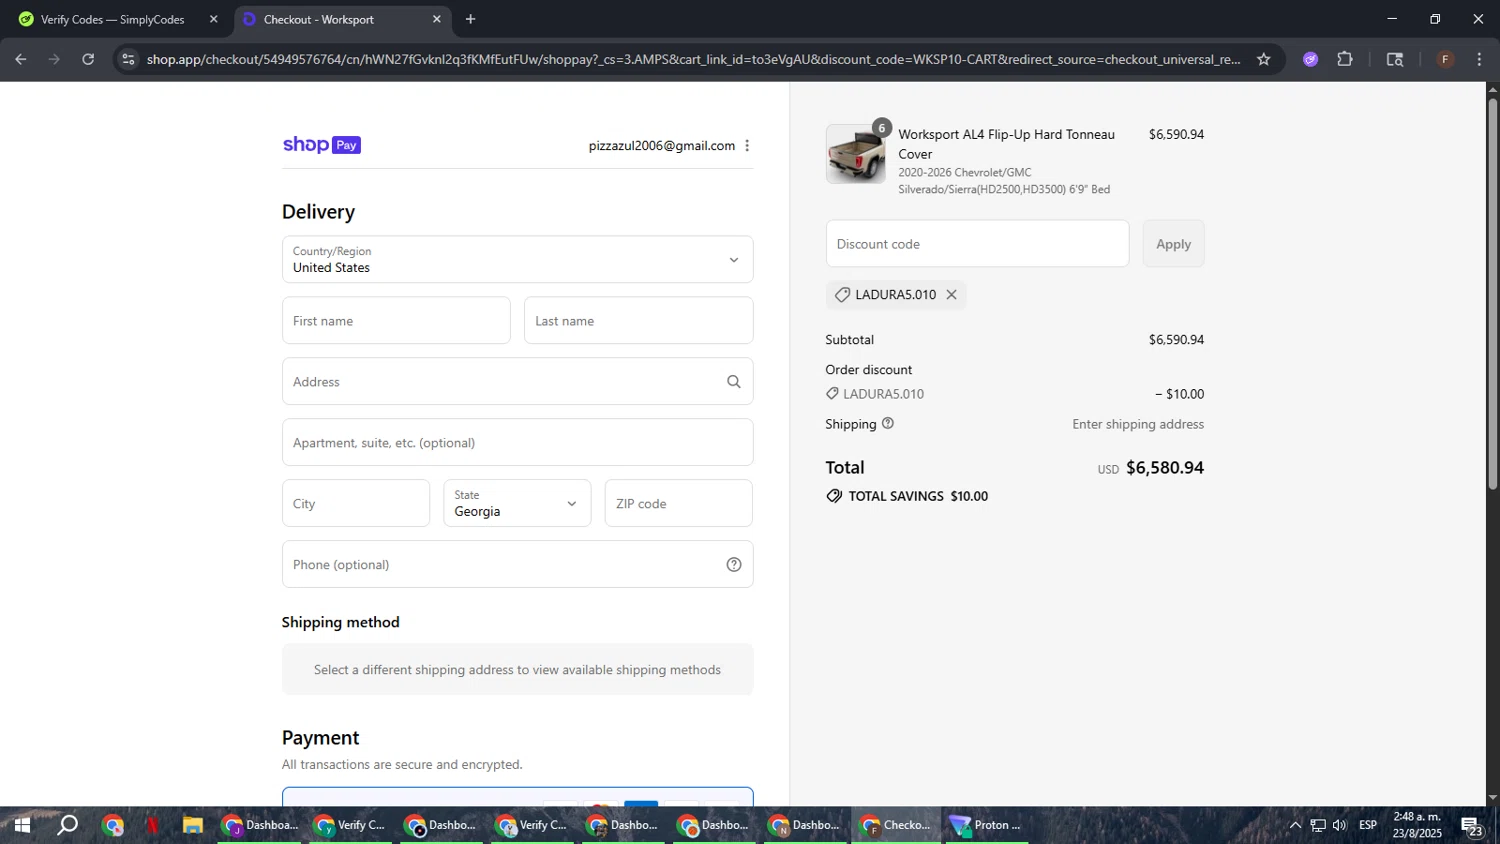1500x844 pixels.
Task: Remove the LADURA5.010 discount code
Action: pos(951,295)
